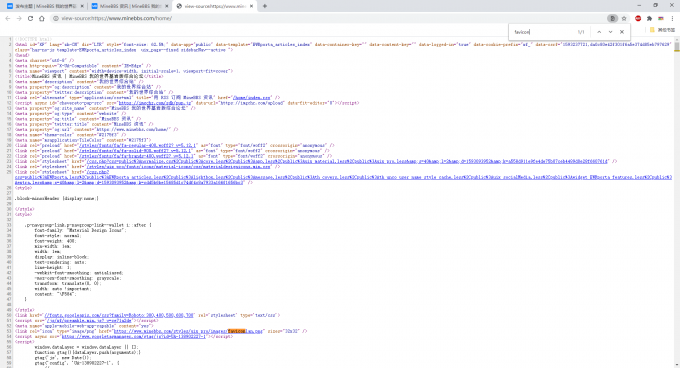Open the other bookmarks folder
Screen dimensions: 680x368
[663, 30]
